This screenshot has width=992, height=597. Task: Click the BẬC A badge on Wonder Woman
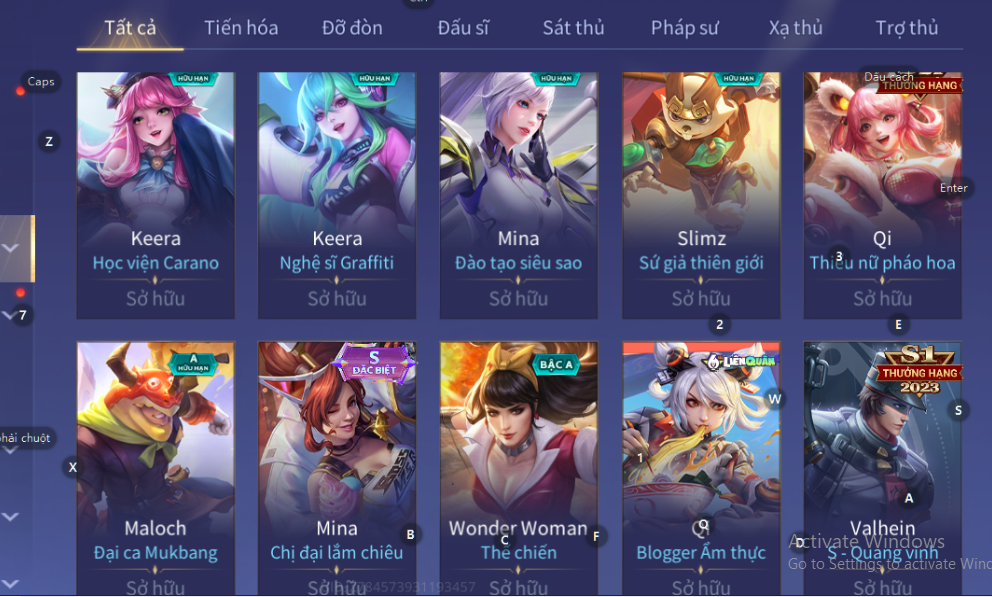coord(557,364)
